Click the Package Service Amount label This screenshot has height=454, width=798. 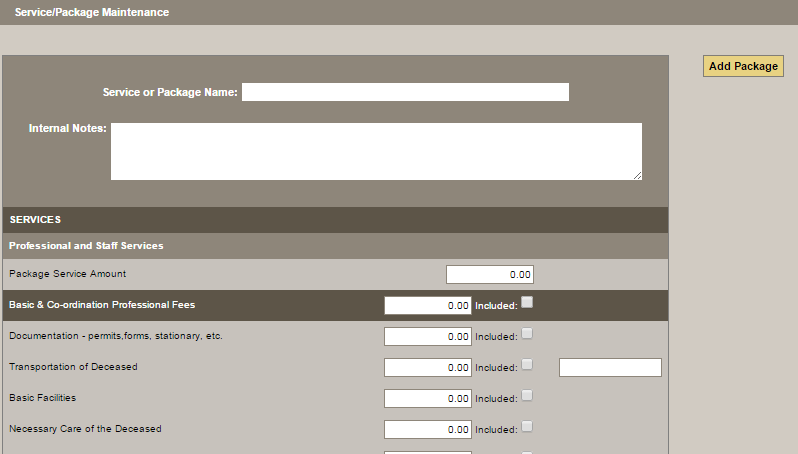pyautogui.click(x=67, y=274)
